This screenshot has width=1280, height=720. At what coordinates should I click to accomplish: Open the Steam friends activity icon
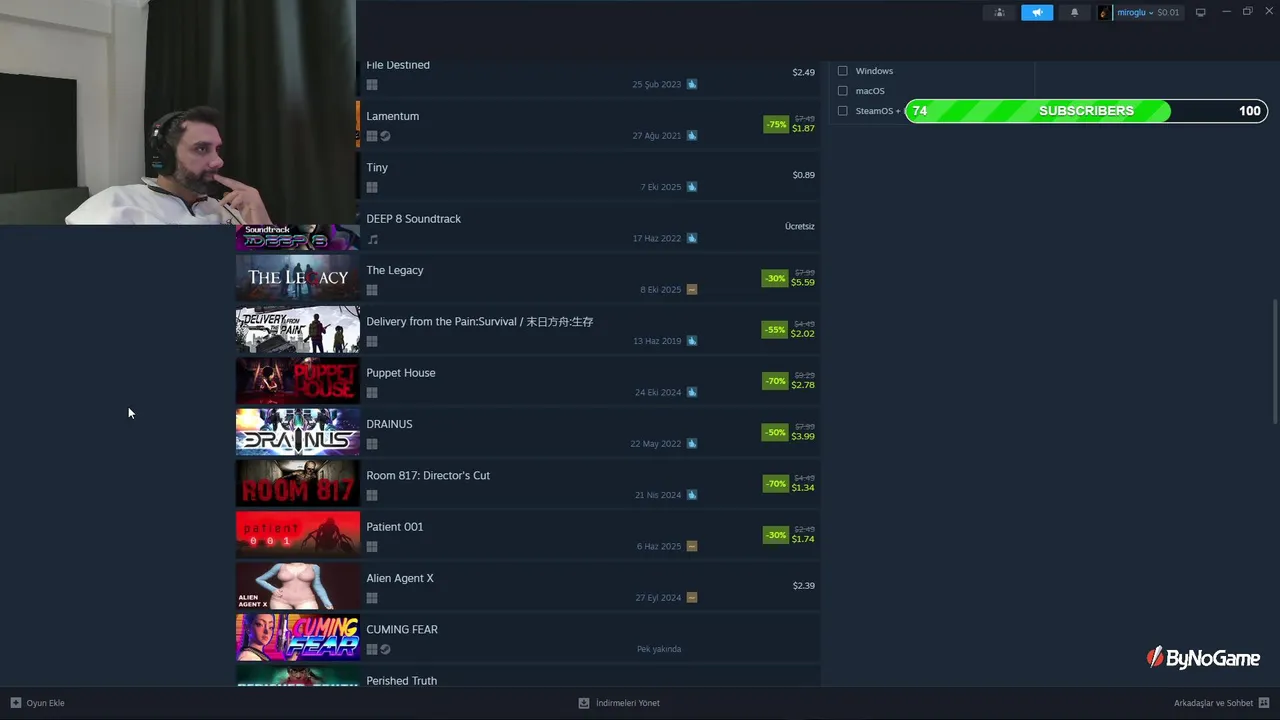pyautogui.click(x=999, y=12)
